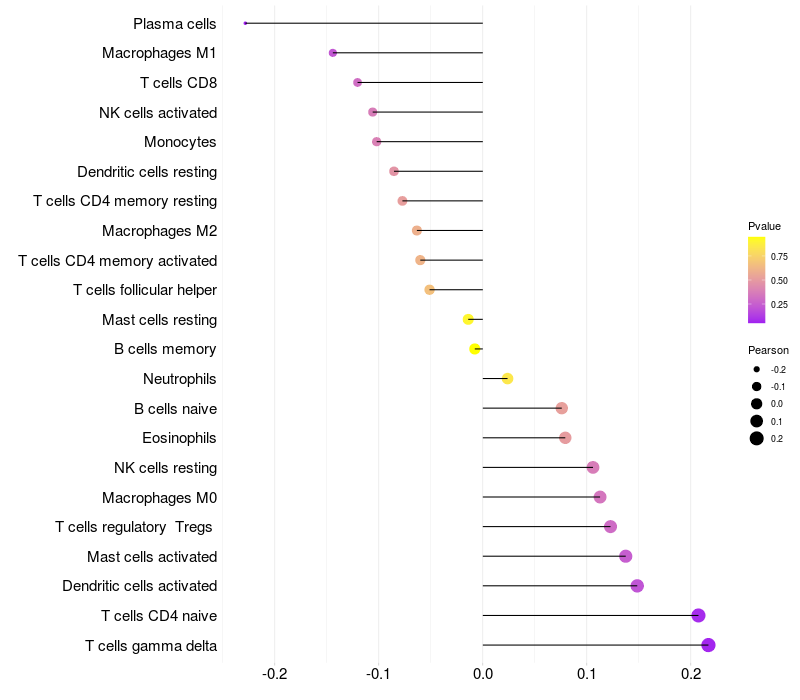This screenshot has width=800, height=700.
Task: Select the T cells gamma delta dot
Action: coord(708,645)
